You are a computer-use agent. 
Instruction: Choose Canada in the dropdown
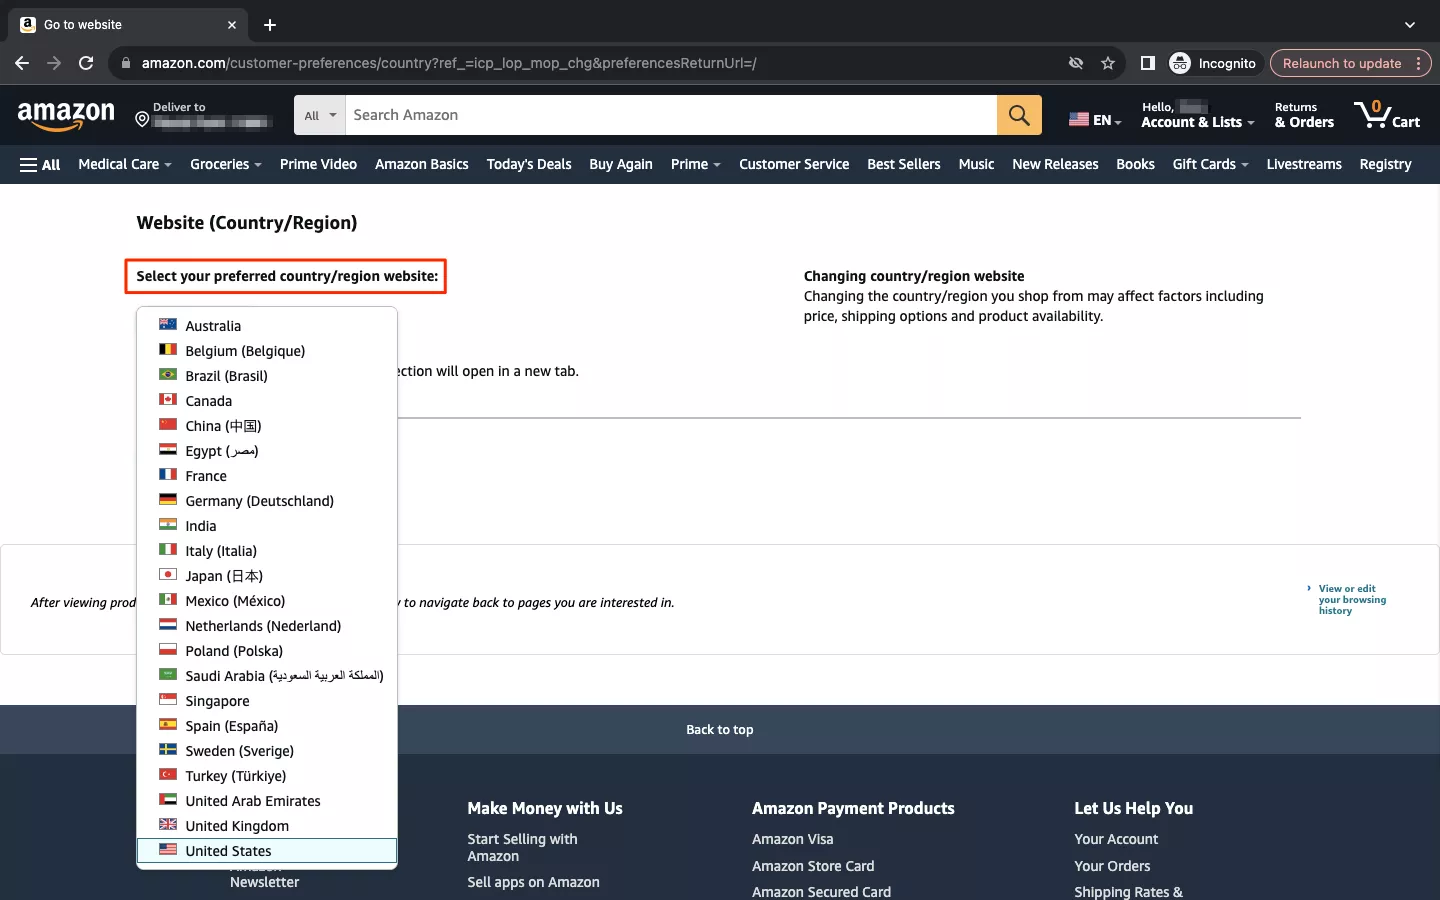(267, 401)
